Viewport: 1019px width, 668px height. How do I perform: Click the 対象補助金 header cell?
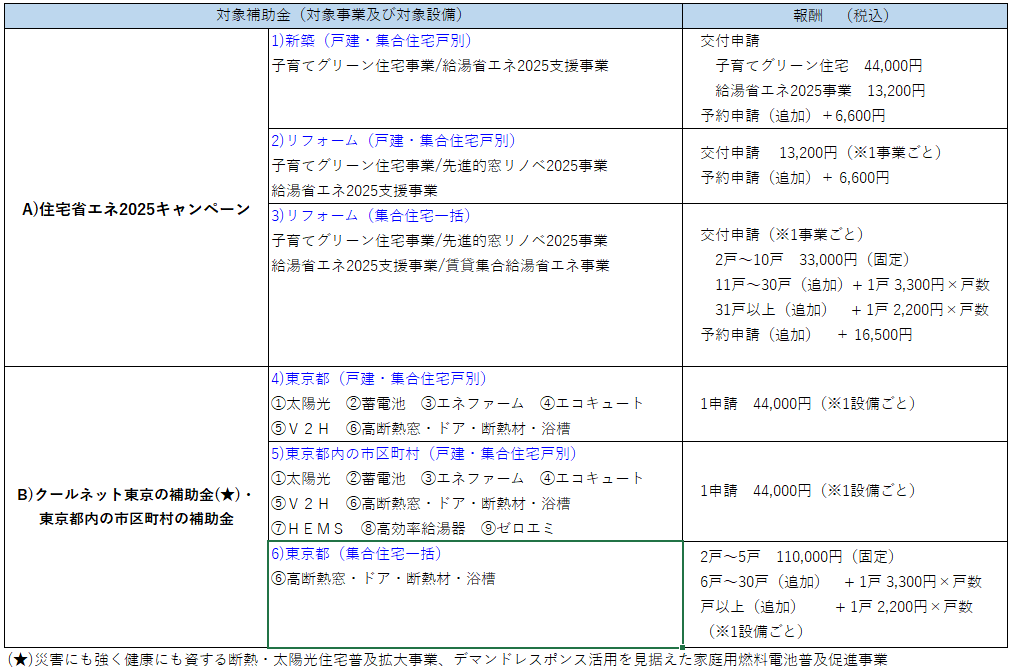click(340, 16)
